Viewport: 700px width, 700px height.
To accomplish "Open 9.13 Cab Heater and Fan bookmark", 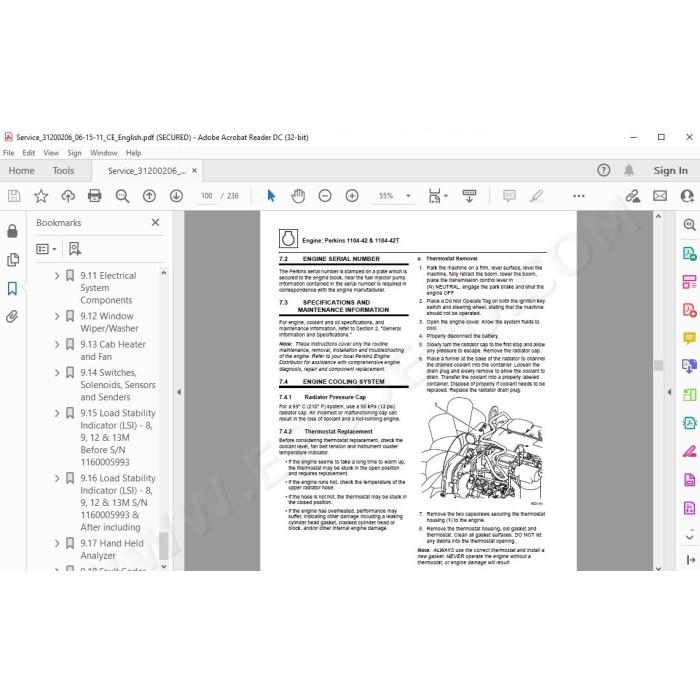I will tap(113, 350).
